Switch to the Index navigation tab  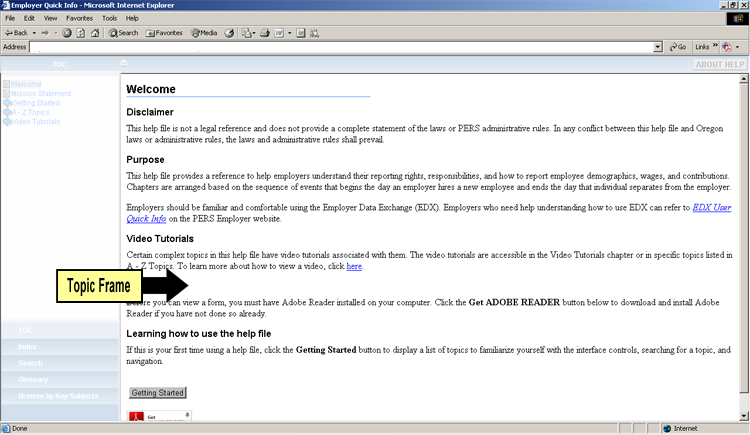(x=27, y=346)
